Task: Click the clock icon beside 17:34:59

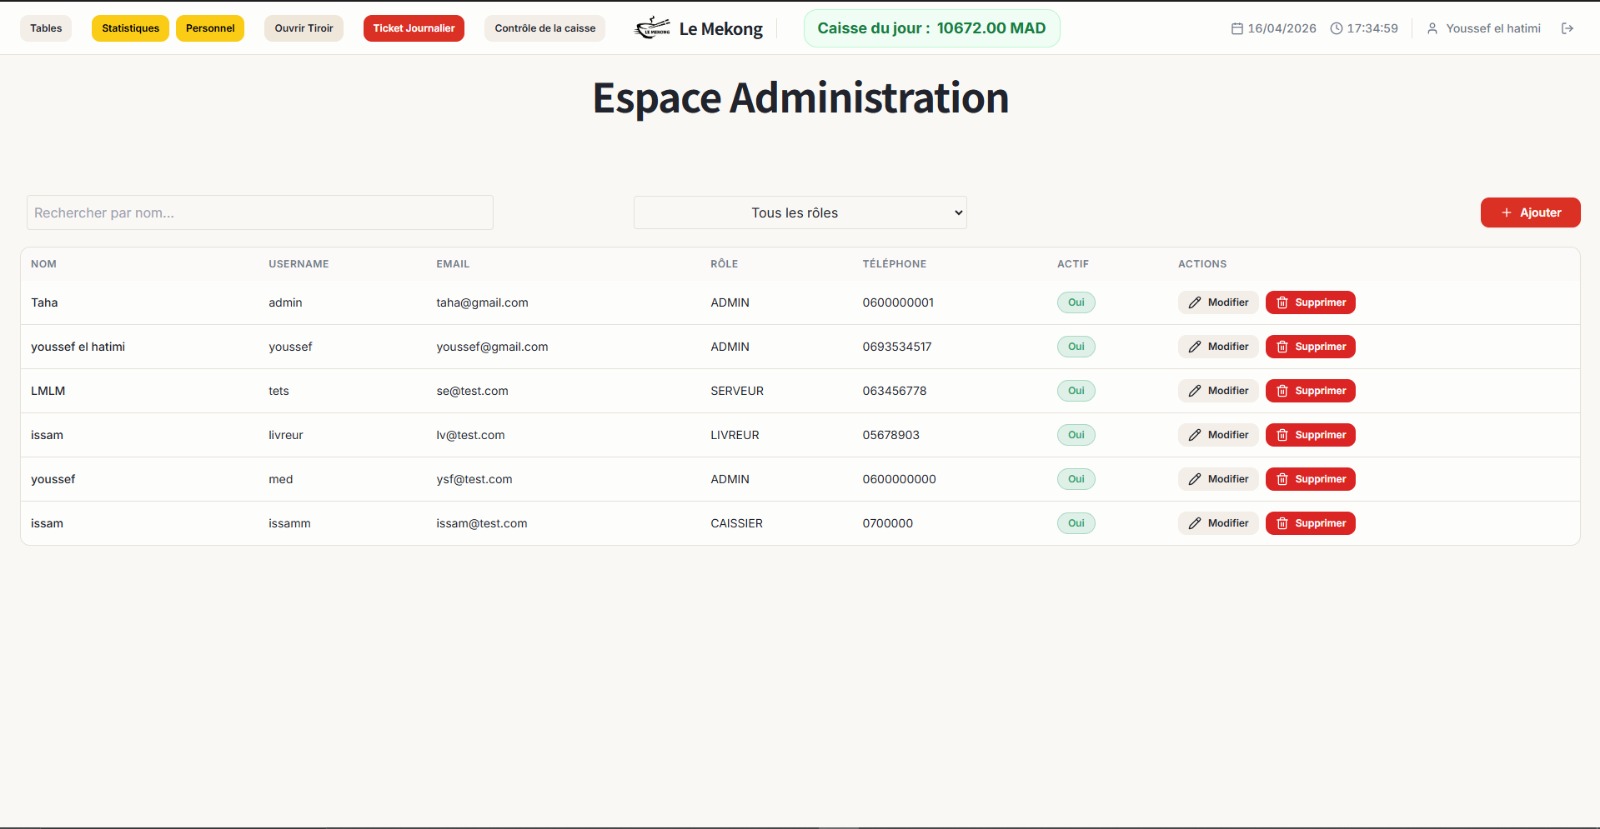Action: tap(1336, 28)
